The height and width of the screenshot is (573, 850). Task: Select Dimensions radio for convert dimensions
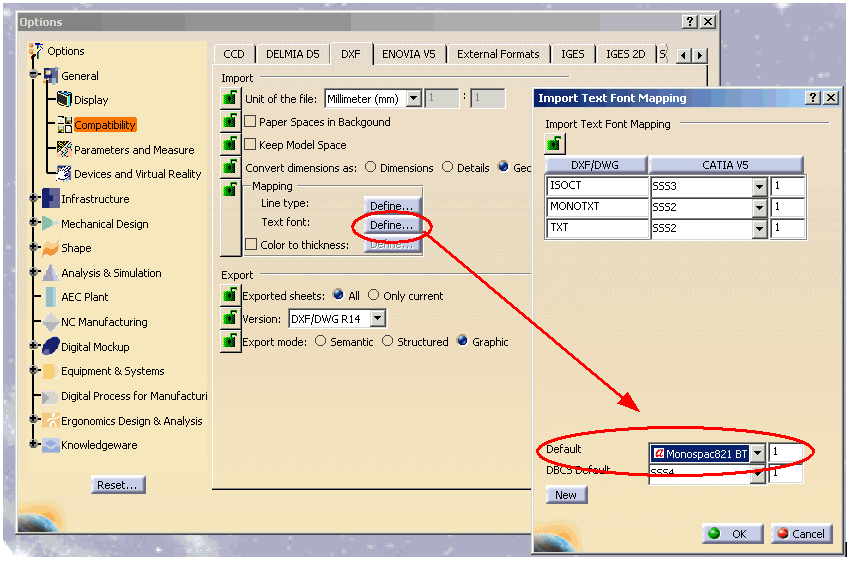(370, 167)
